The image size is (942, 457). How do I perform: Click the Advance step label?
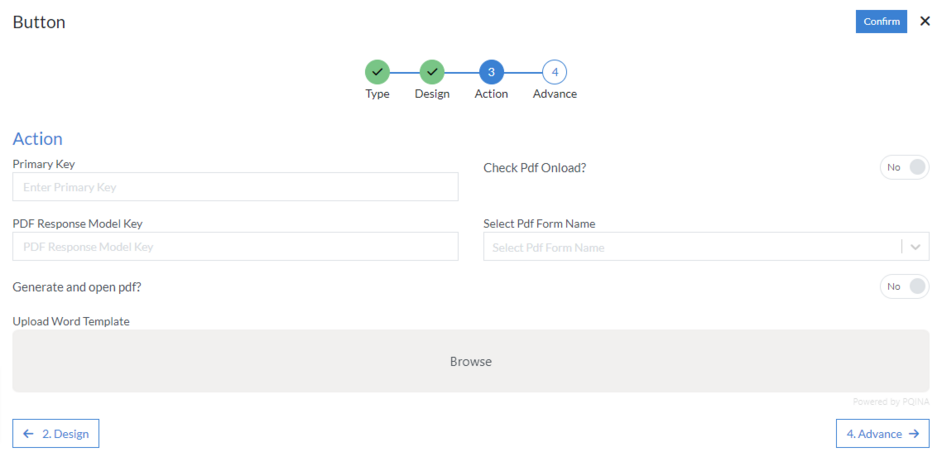coord(554,94)
